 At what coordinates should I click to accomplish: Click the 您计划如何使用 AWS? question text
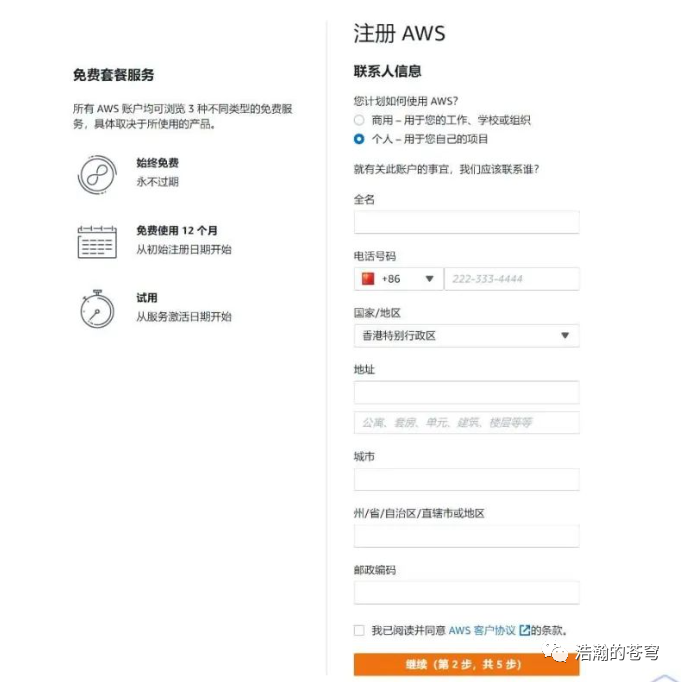click(406, 101)
